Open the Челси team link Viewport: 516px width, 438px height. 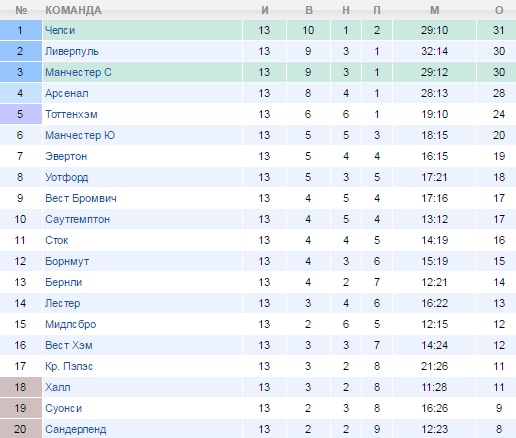pos(60,30)
